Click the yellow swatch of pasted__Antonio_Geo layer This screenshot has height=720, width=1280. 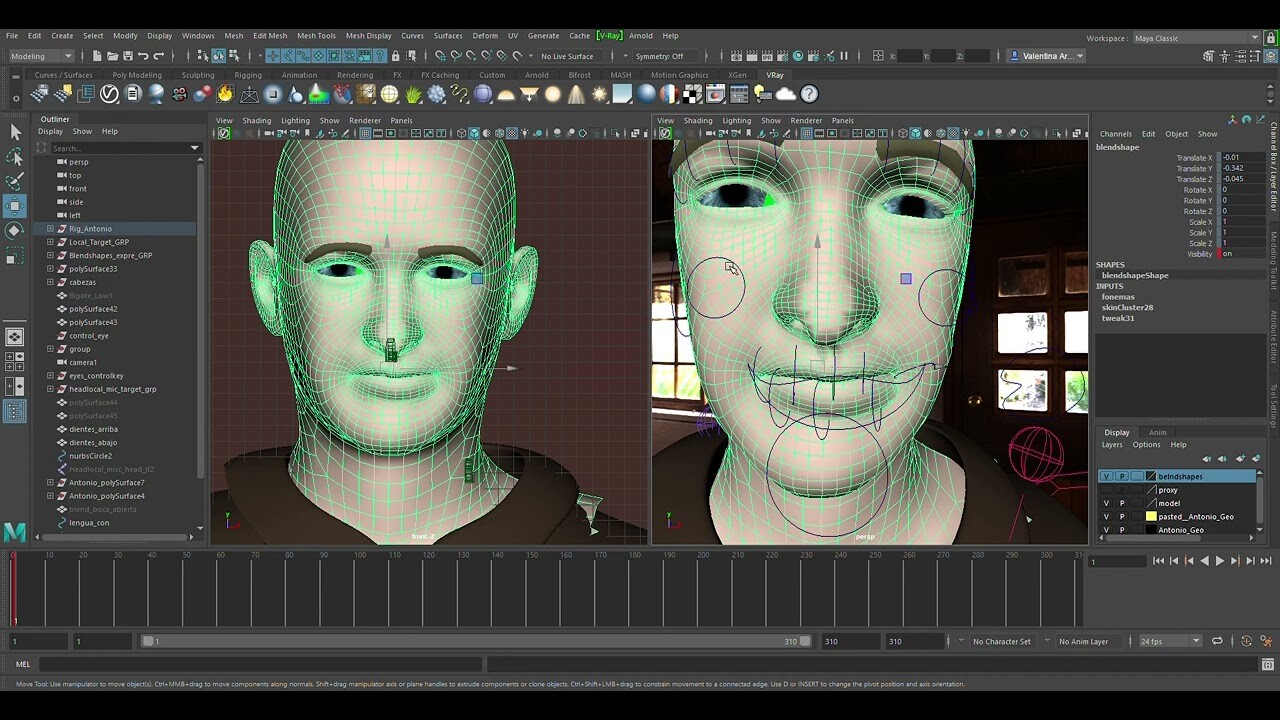click(1151, 517)
